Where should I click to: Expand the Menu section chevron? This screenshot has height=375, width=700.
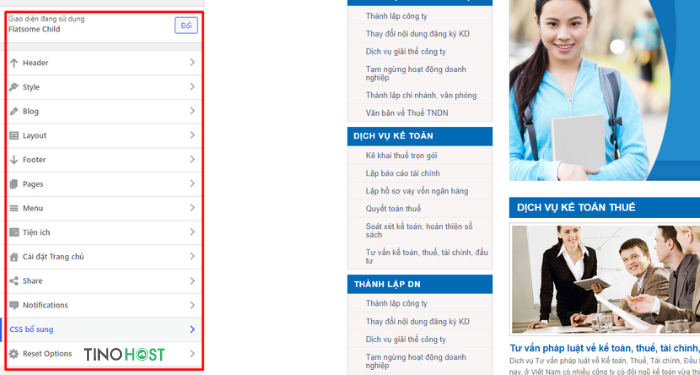192,208
